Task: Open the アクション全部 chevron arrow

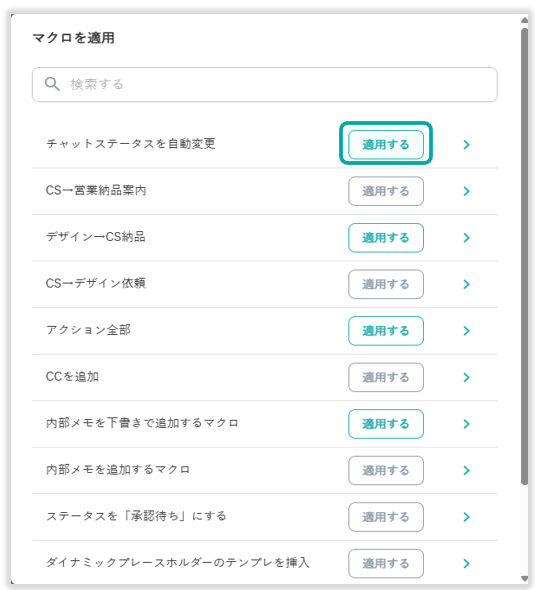Action: (x=467, y=331)
